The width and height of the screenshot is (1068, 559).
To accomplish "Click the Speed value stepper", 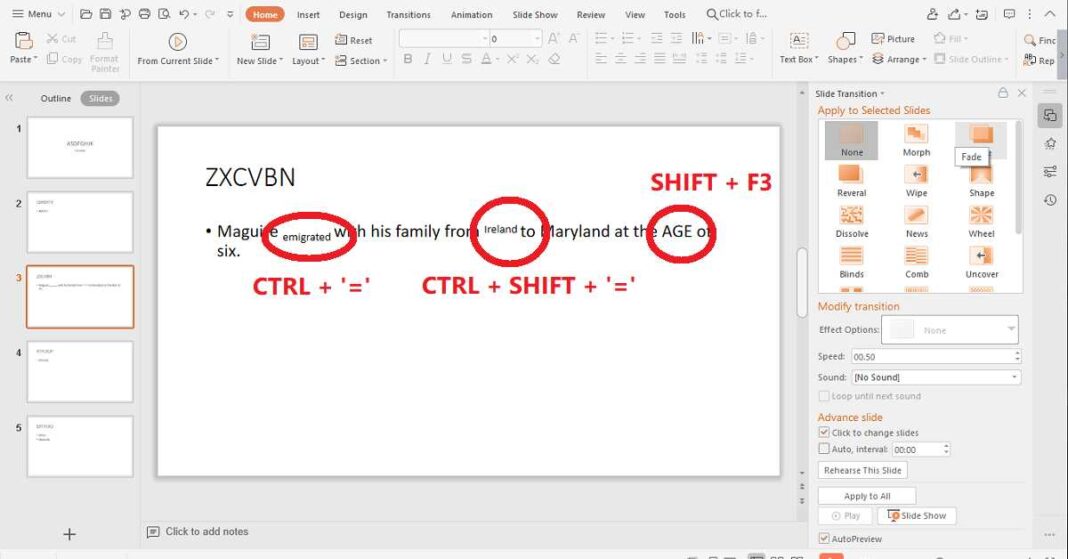I will (x=1018, y=356).
